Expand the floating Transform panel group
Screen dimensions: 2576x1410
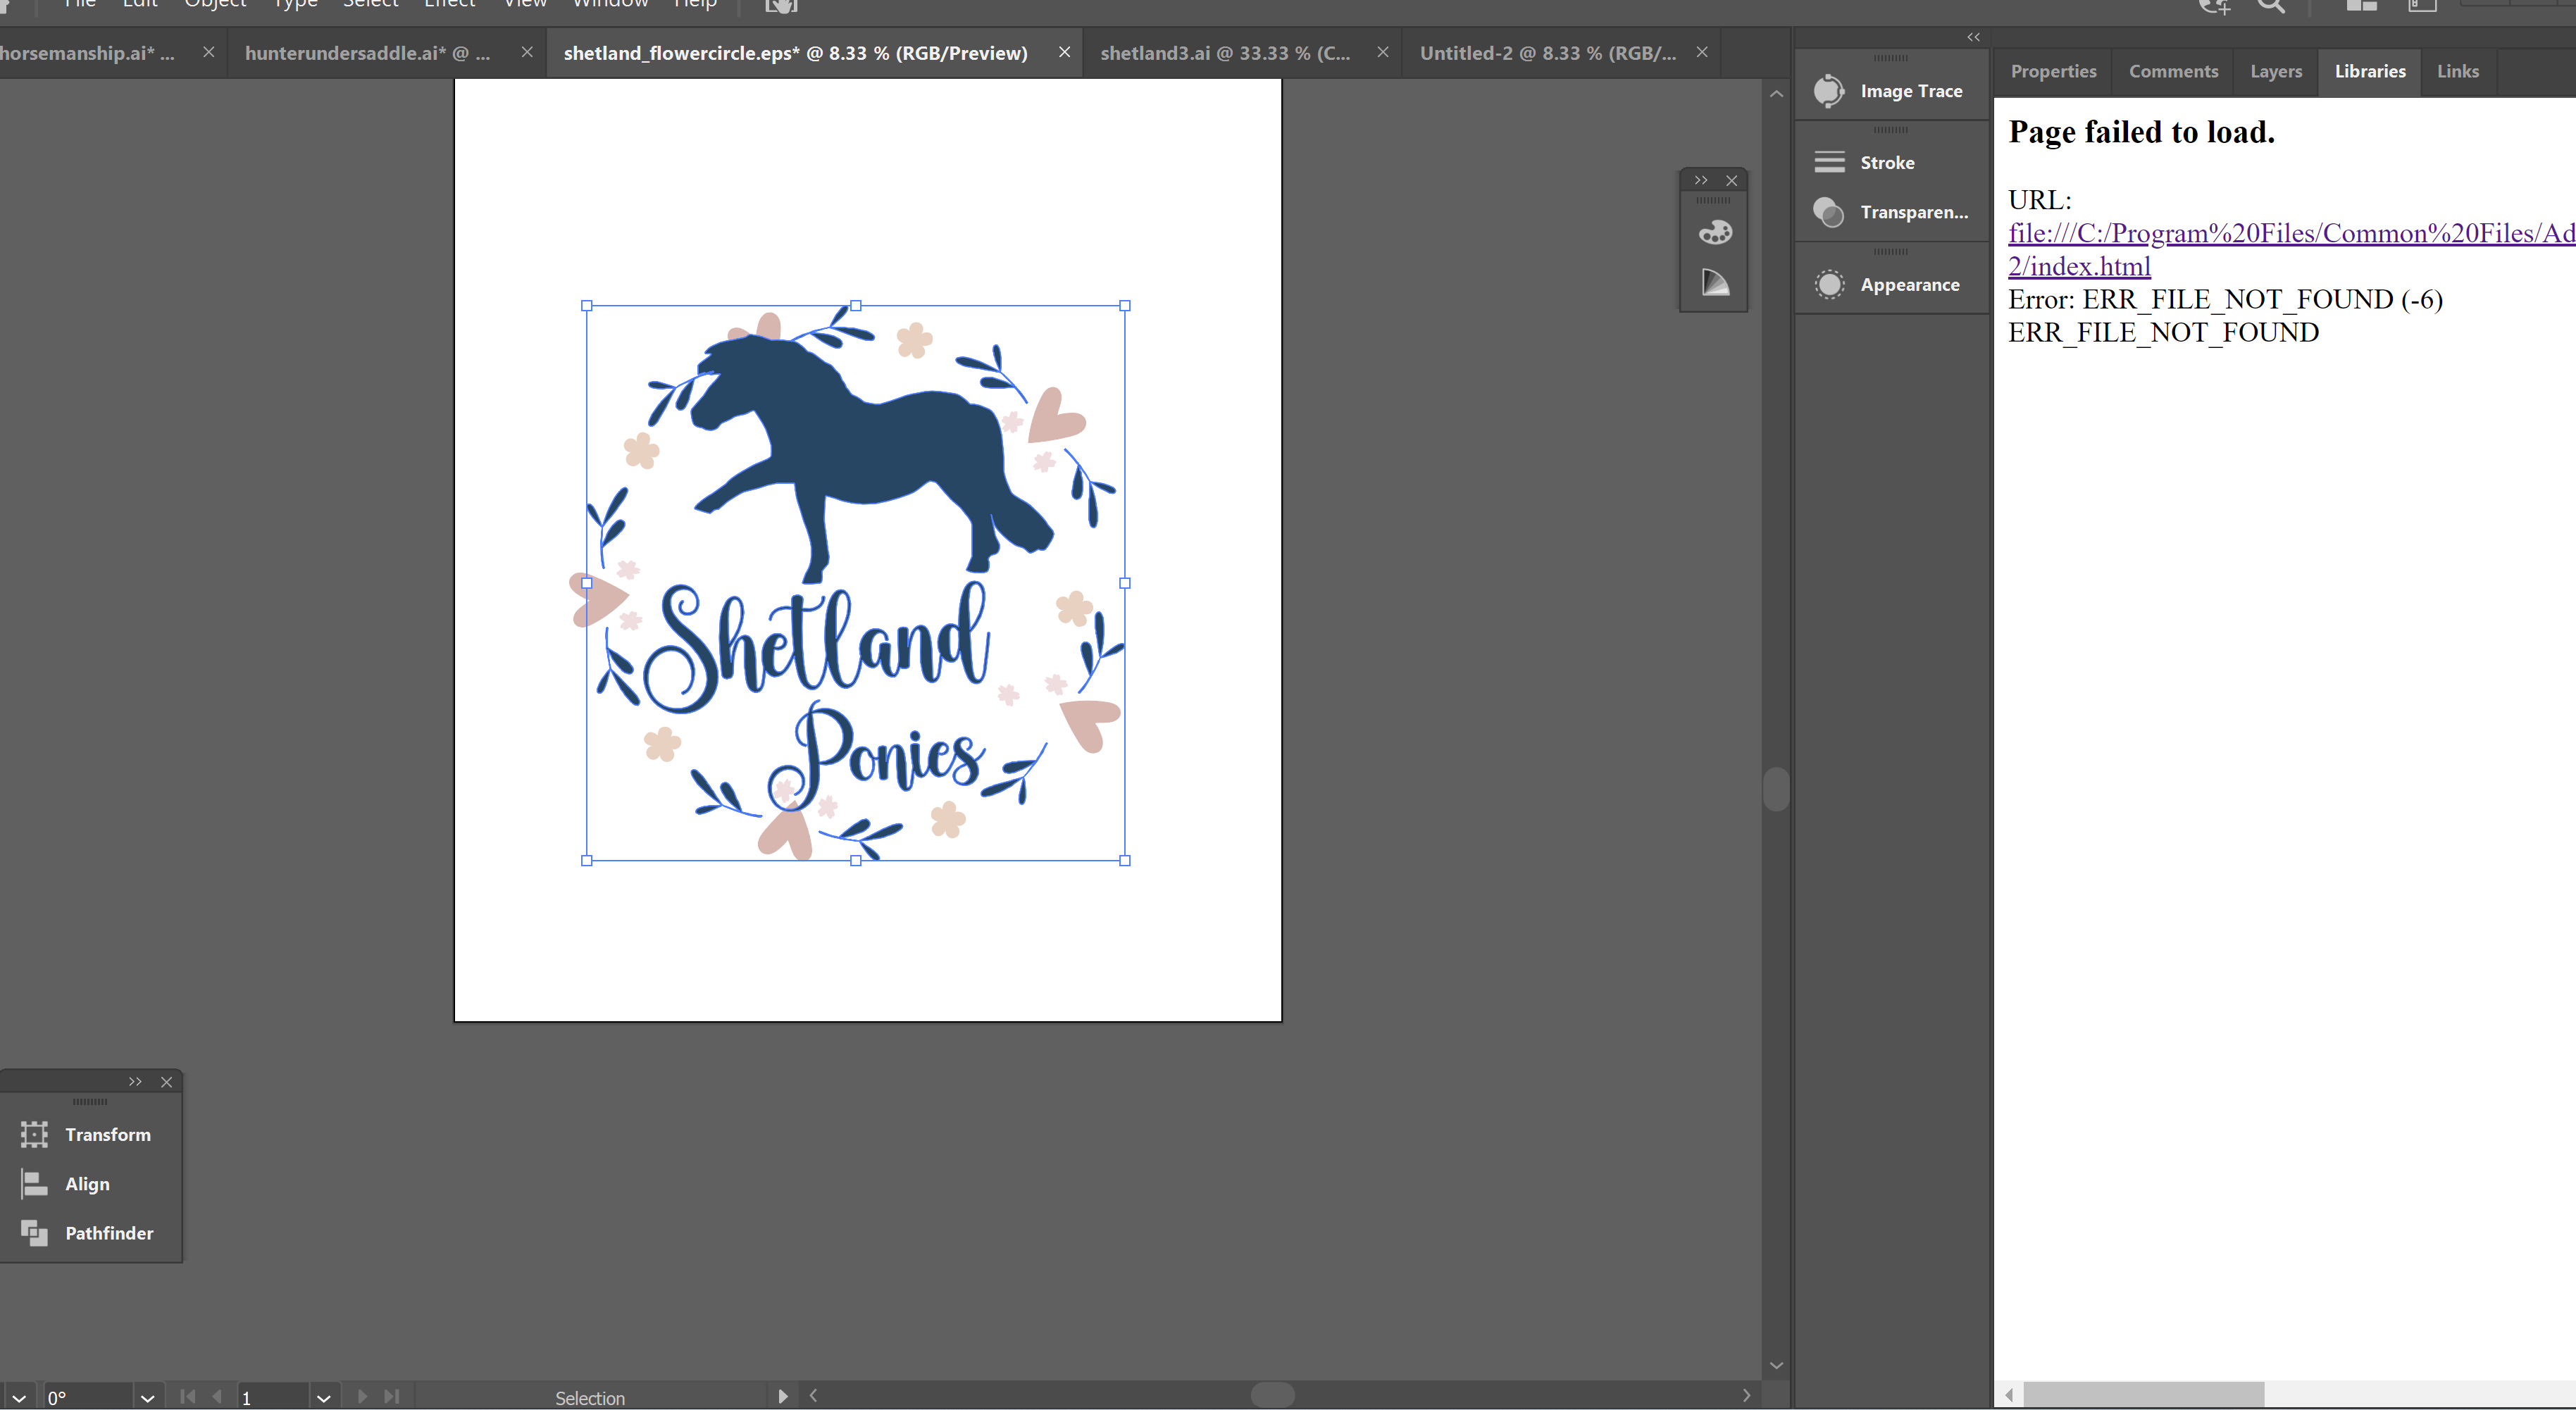(135, 1081)
